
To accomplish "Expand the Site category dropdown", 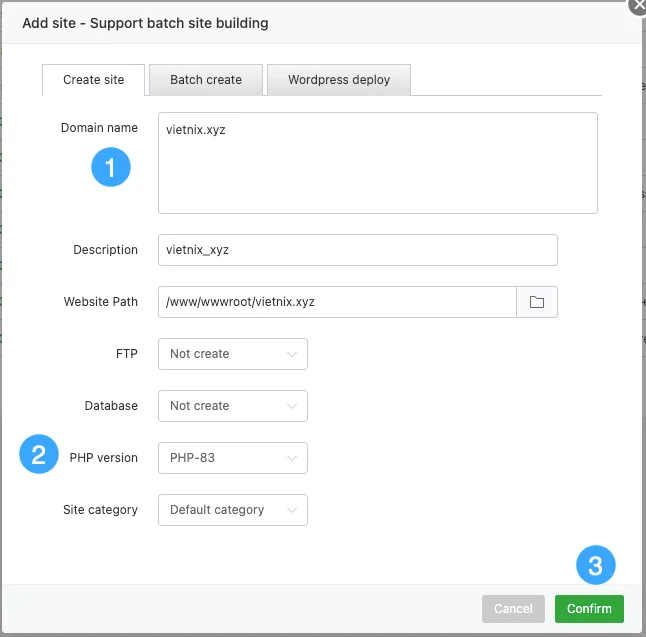I will (232, 510).
